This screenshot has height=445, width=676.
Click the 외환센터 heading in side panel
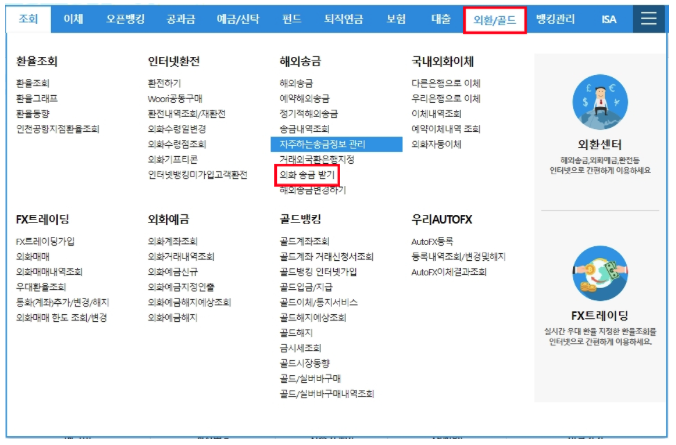coord(600,144)
